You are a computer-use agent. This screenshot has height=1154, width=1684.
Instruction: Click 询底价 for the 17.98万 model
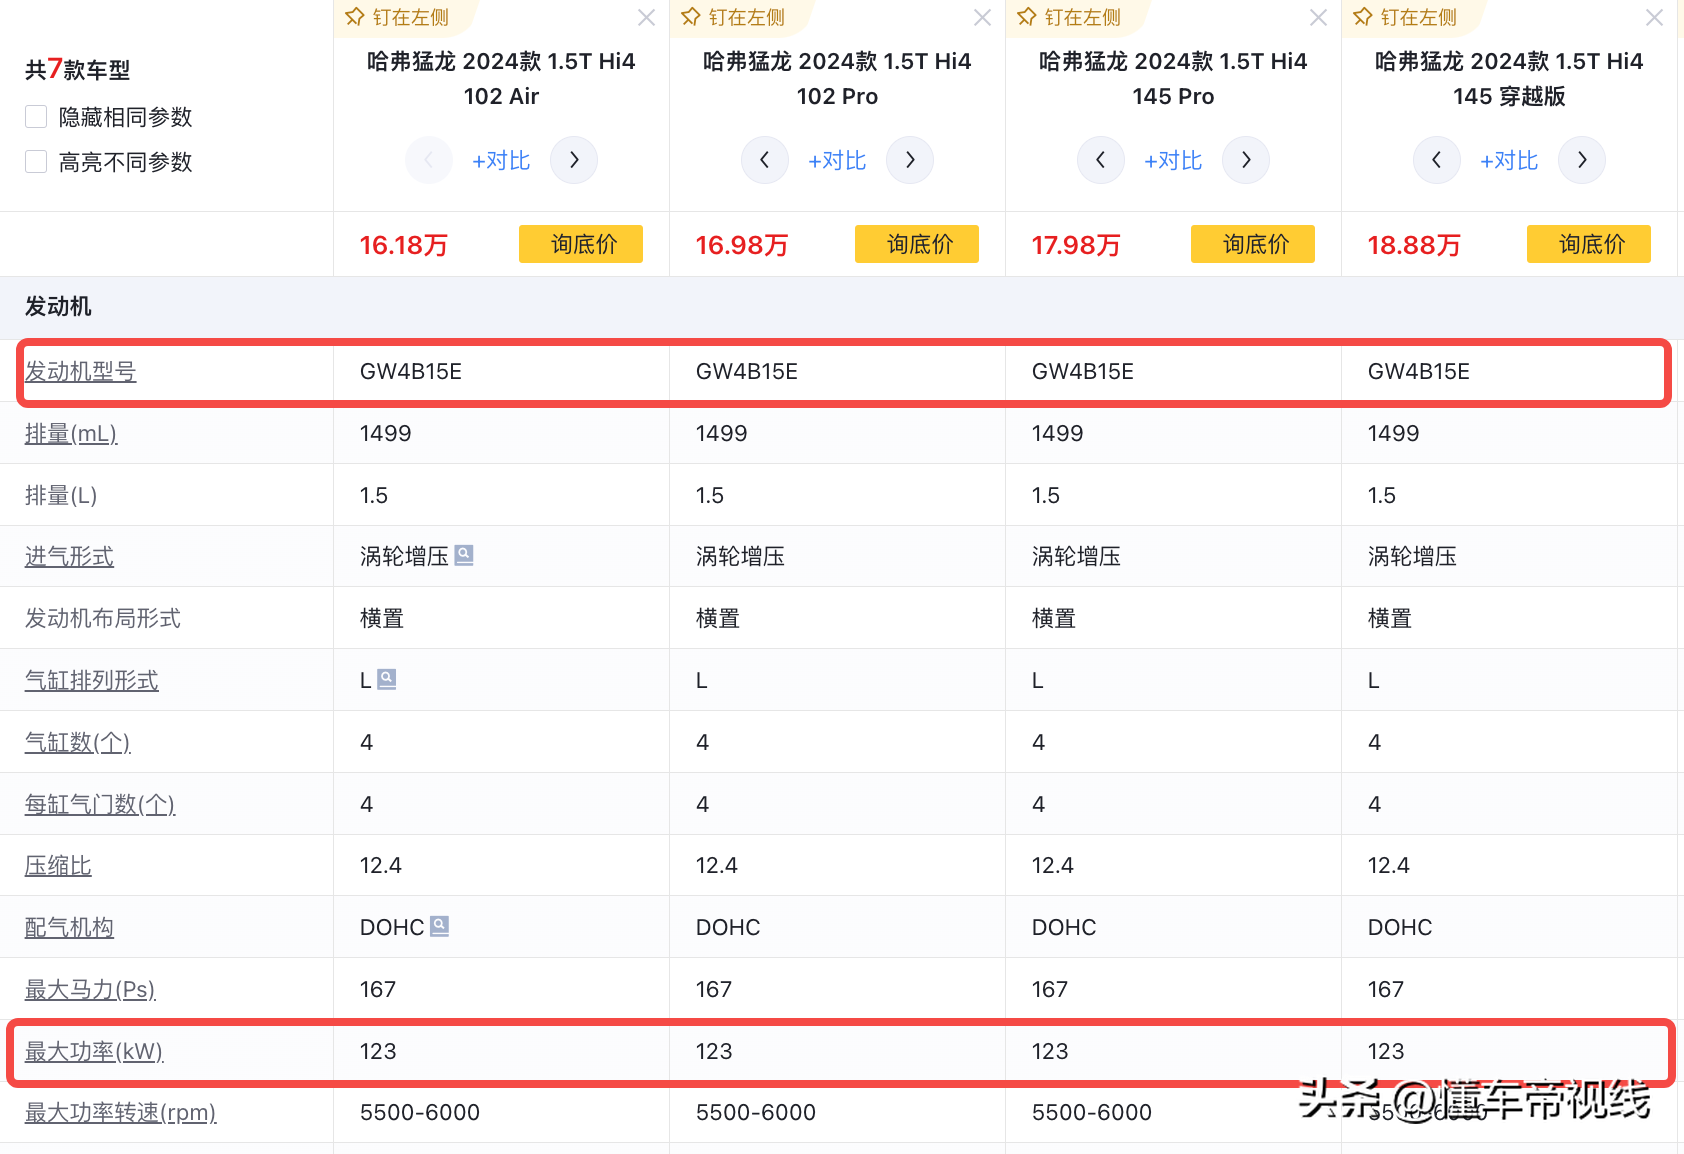(x=1253, y=244)
